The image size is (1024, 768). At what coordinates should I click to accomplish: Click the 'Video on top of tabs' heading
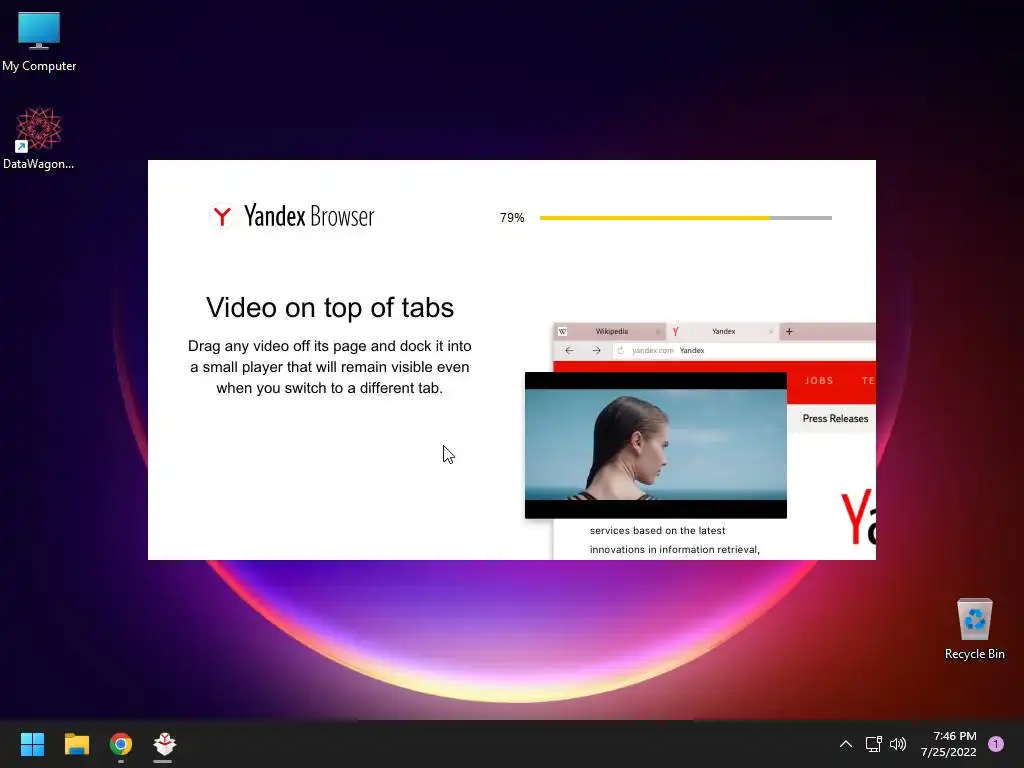[330, 308]
